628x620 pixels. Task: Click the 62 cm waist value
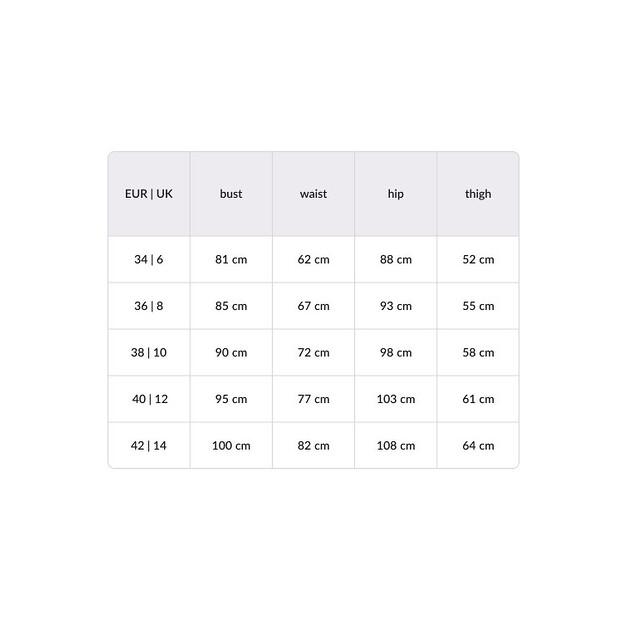coord(313,260)
